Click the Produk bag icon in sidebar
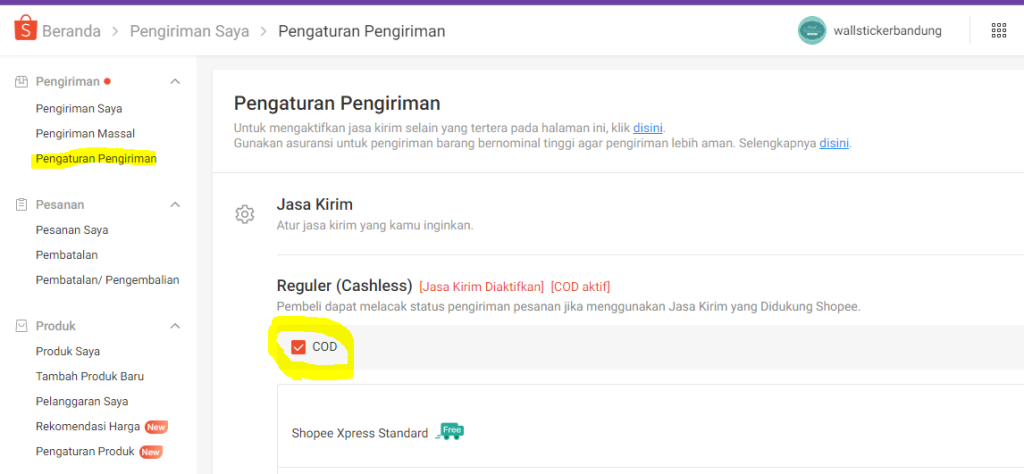Screen dimensions: 1024x474 (x=21, y=326)
